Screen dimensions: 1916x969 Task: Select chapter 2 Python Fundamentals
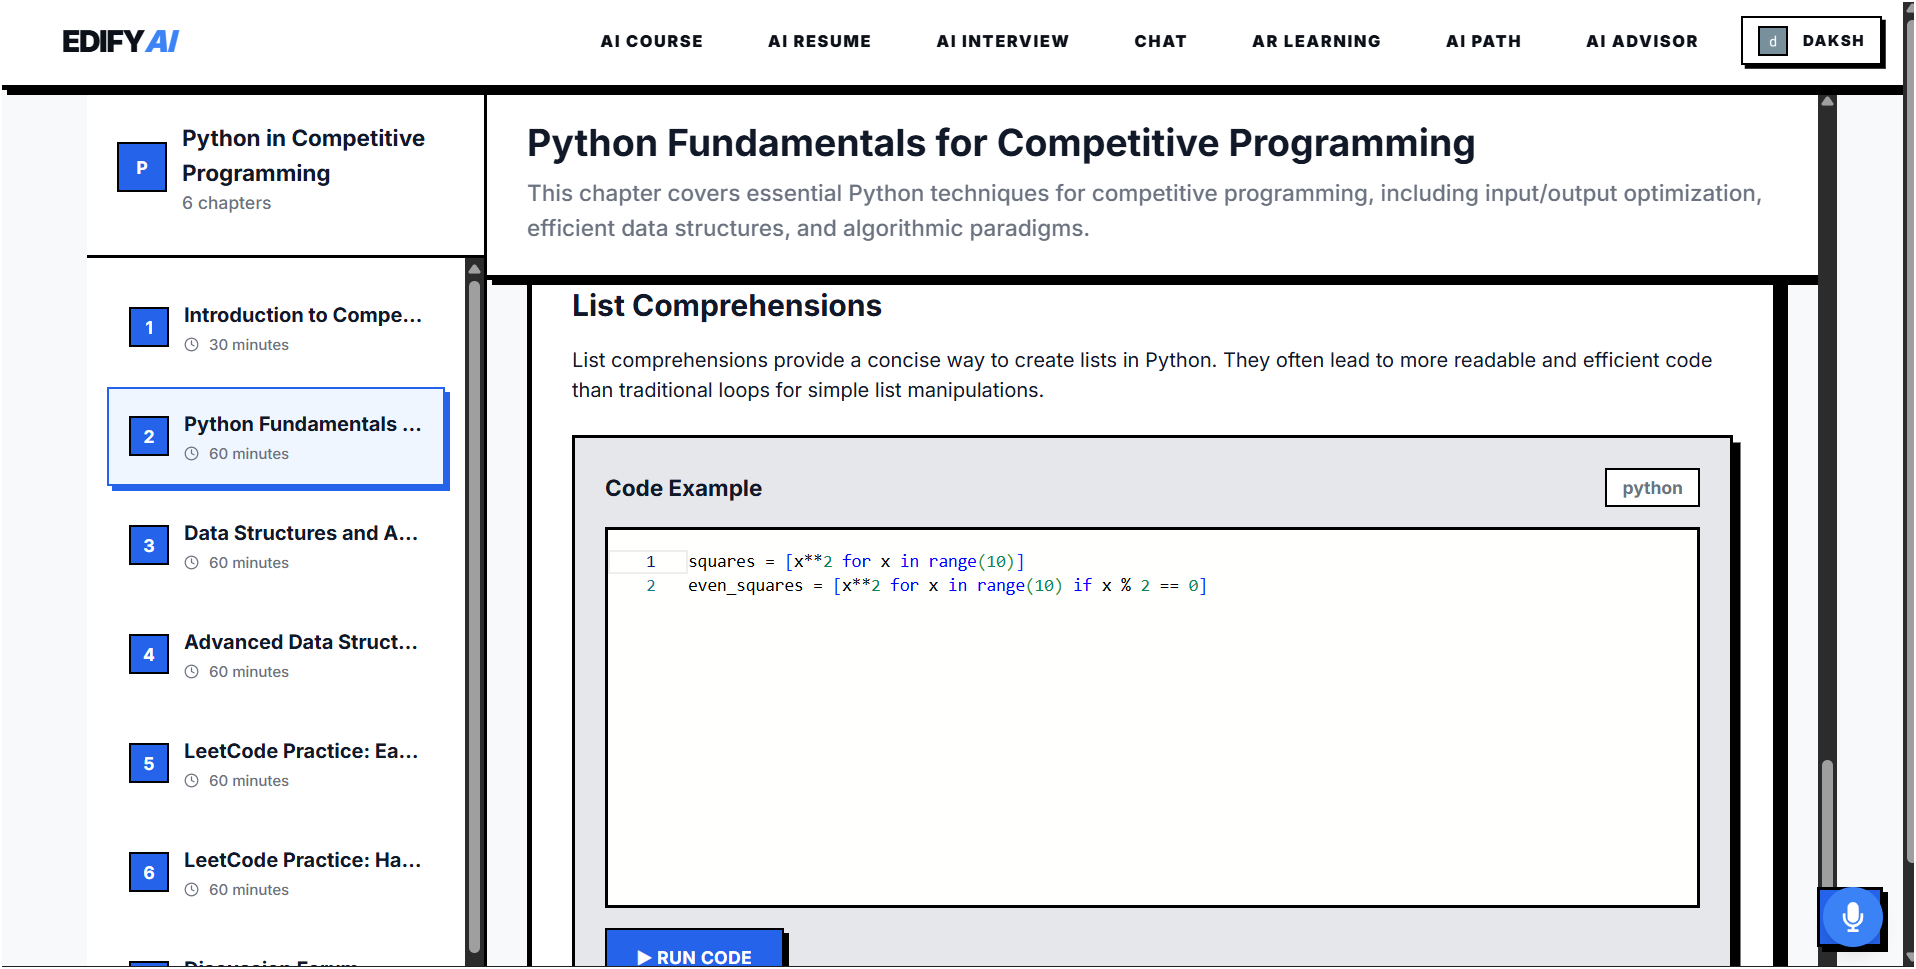pos(276,437)
